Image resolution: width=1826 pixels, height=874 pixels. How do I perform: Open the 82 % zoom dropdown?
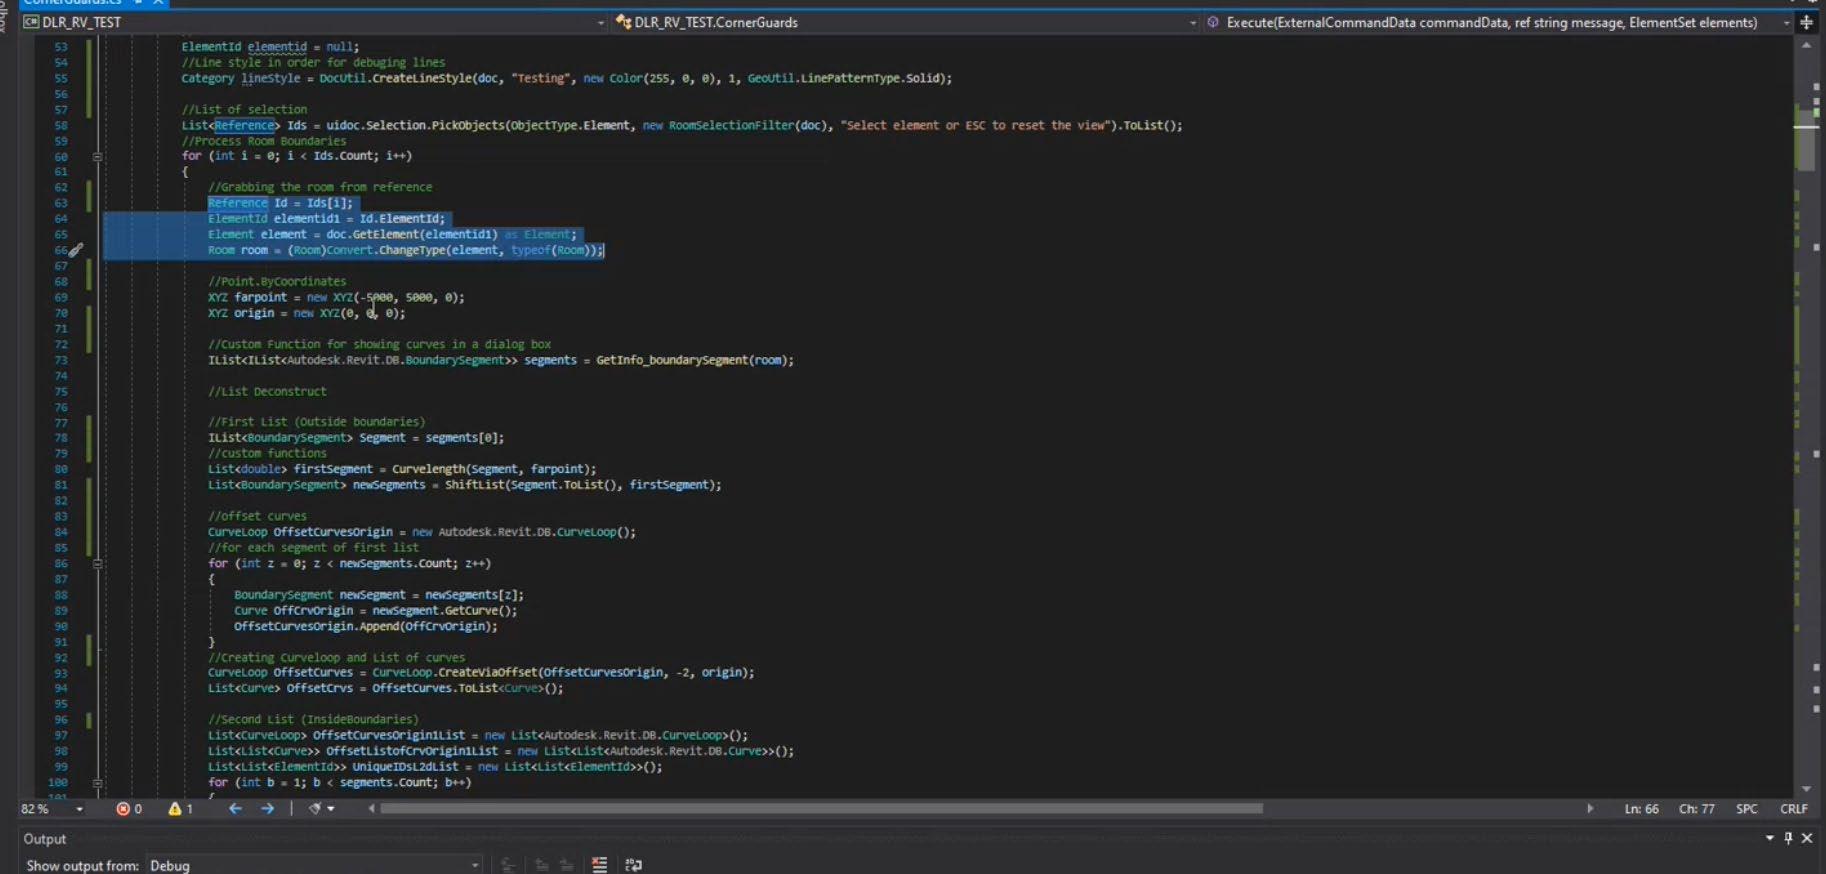tap(79, 809)
